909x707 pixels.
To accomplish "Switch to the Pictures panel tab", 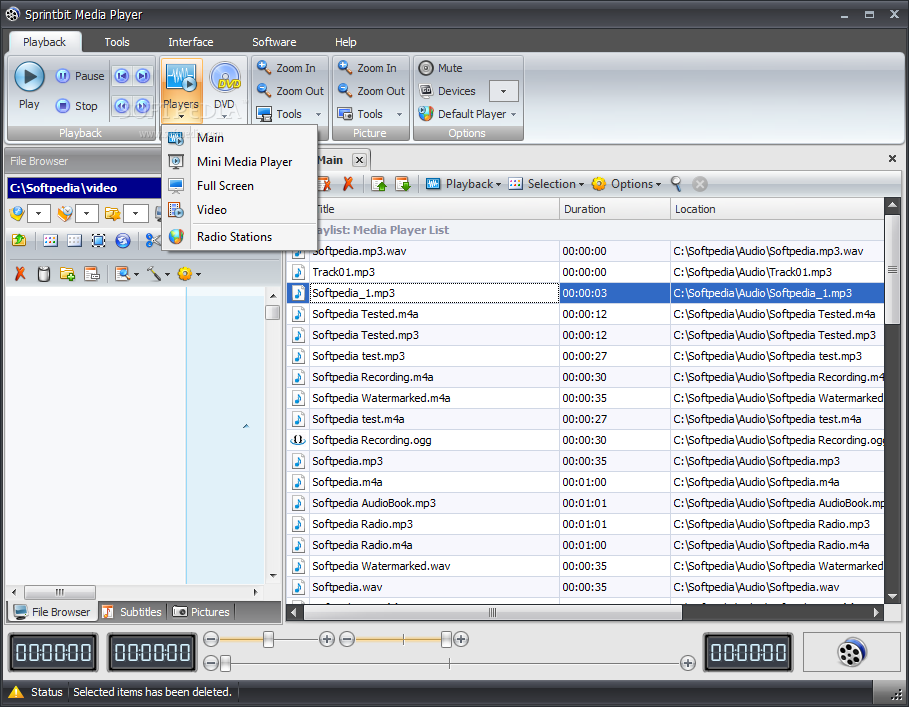I will 202,612.
